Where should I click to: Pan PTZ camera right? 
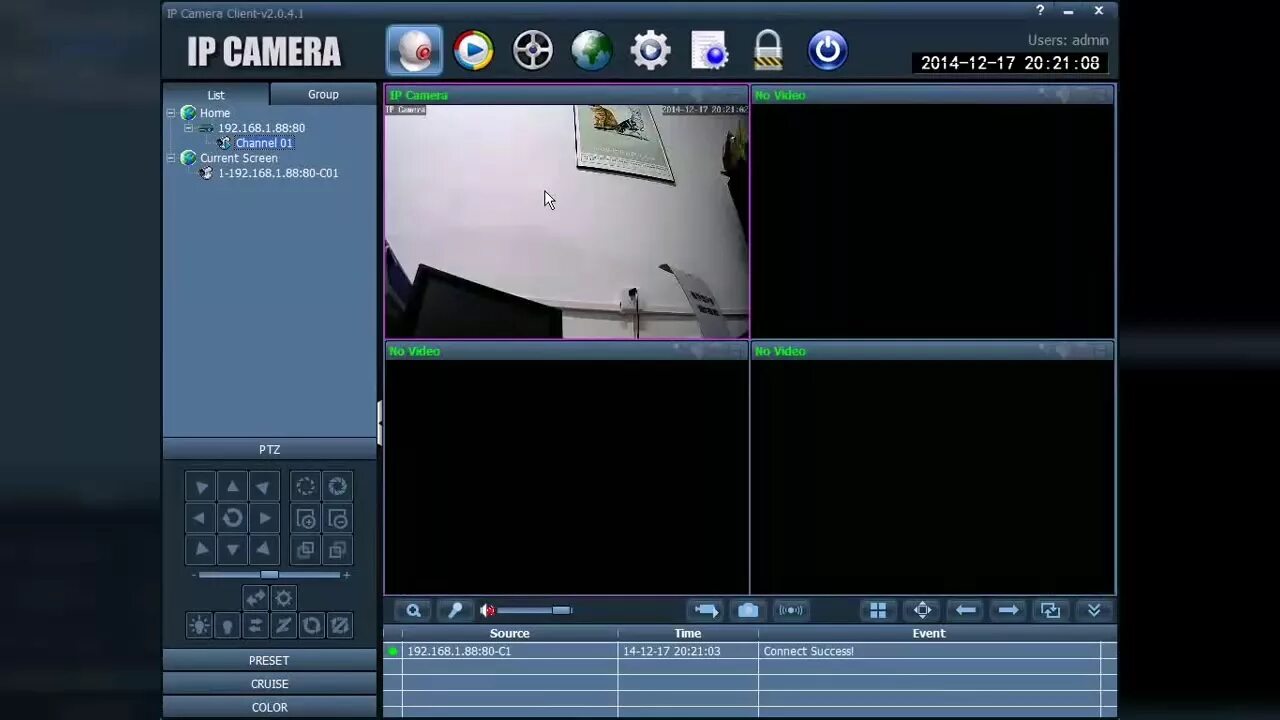coord(264,518)
